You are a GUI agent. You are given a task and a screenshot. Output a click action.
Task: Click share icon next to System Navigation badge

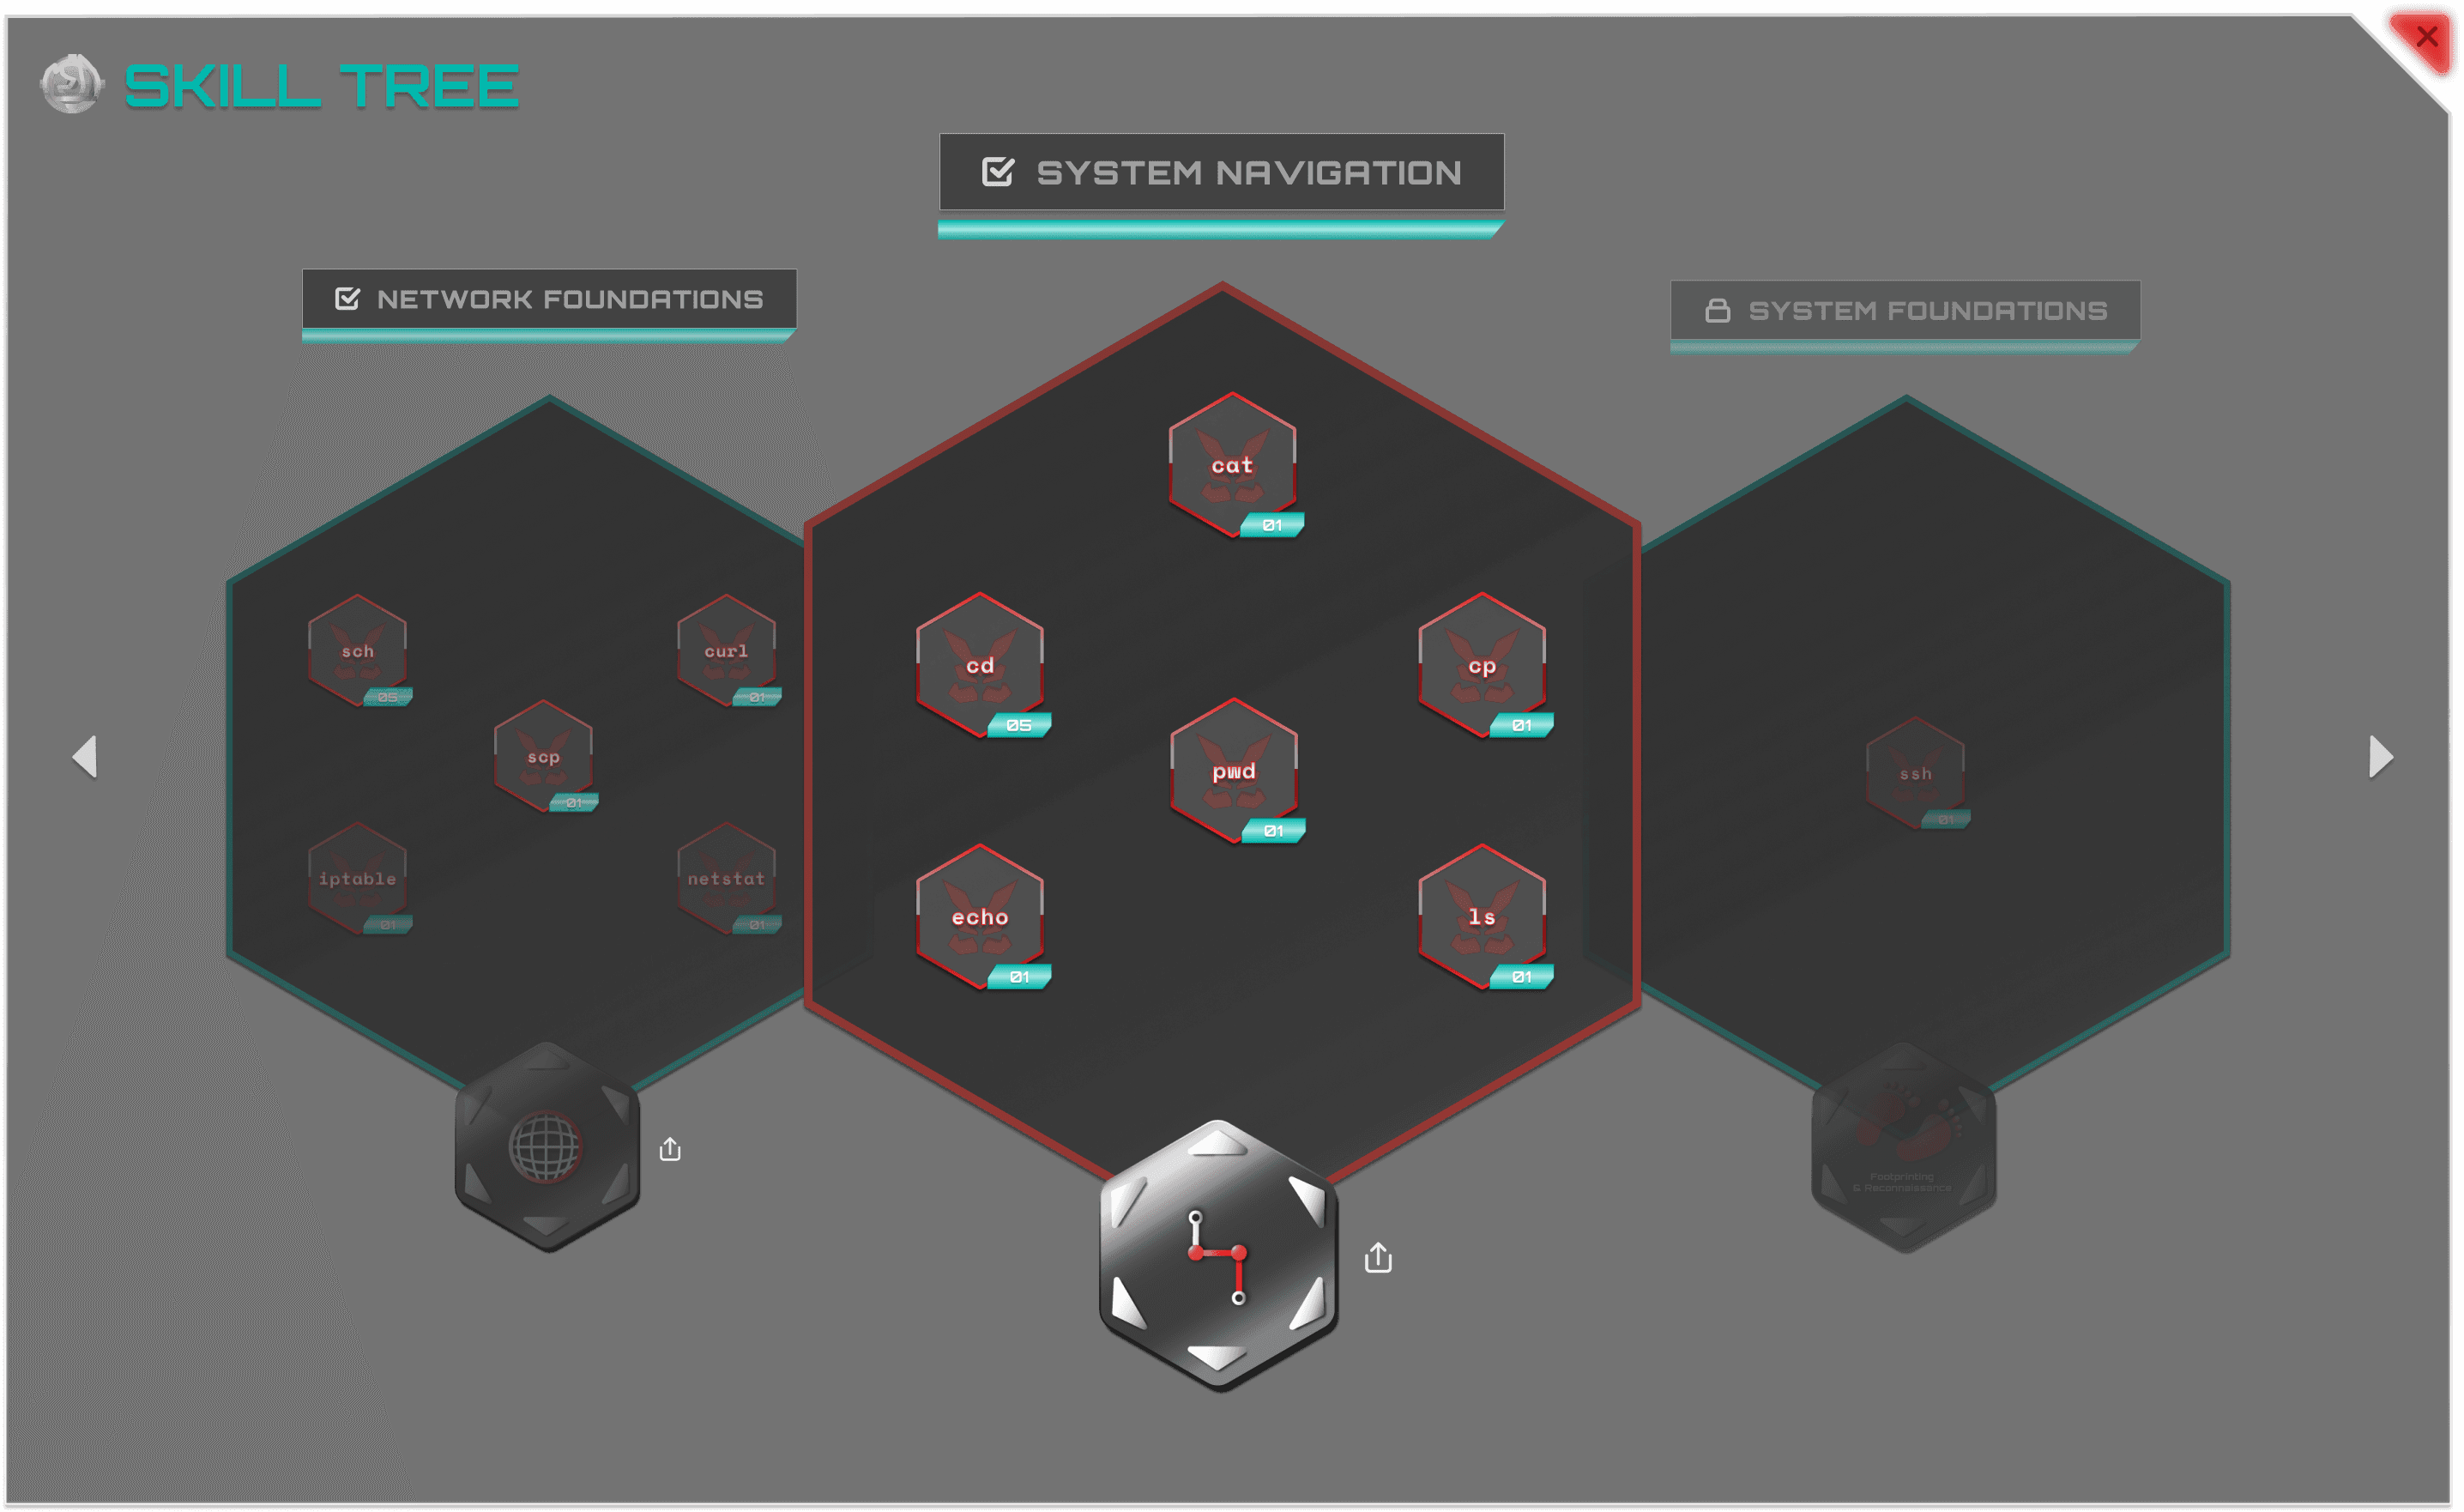[x=1378, y=1257]
